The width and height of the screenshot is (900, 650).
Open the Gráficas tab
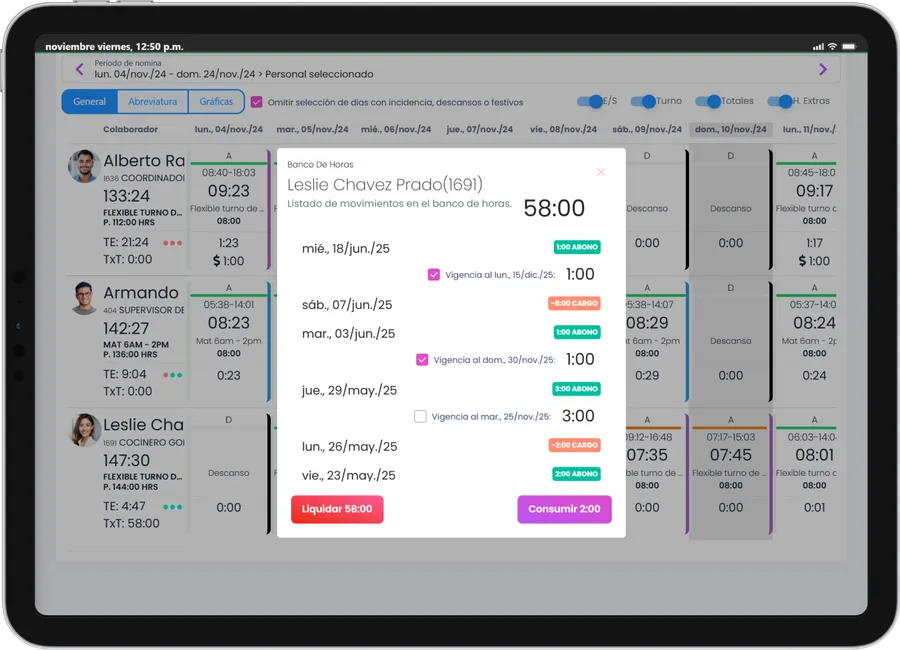[x=216, y=102]
